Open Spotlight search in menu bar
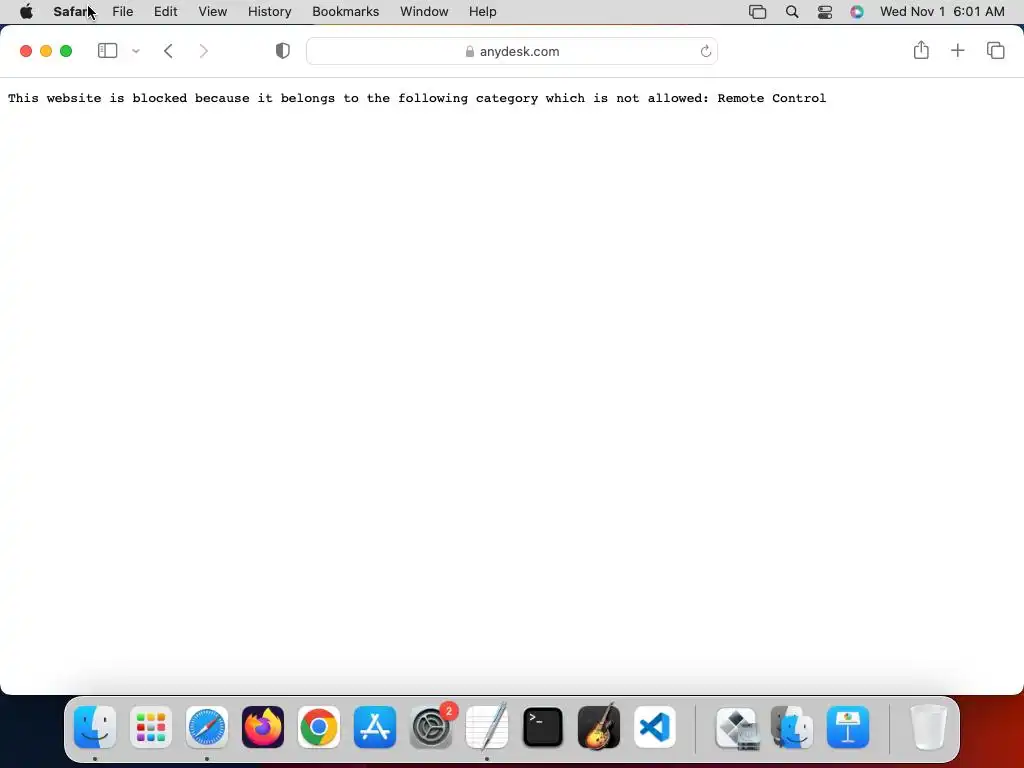 [792, 12]
